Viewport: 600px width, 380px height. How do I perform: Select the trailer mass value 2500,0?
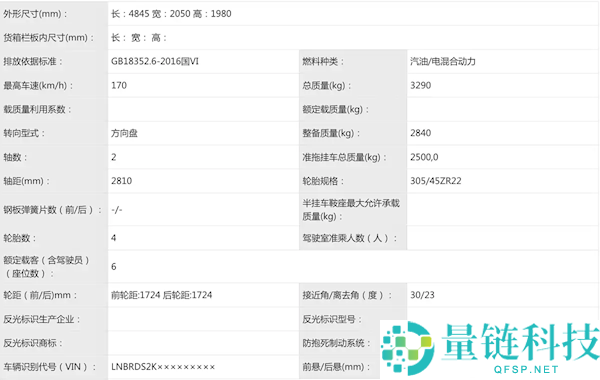pos(424,157)
